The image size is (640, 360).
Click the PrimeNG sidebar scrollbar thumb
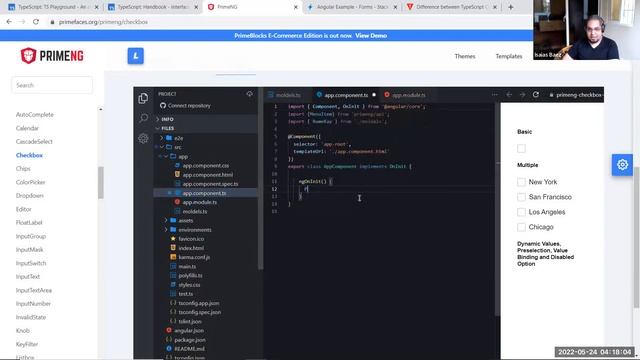(x=100, y=183)
